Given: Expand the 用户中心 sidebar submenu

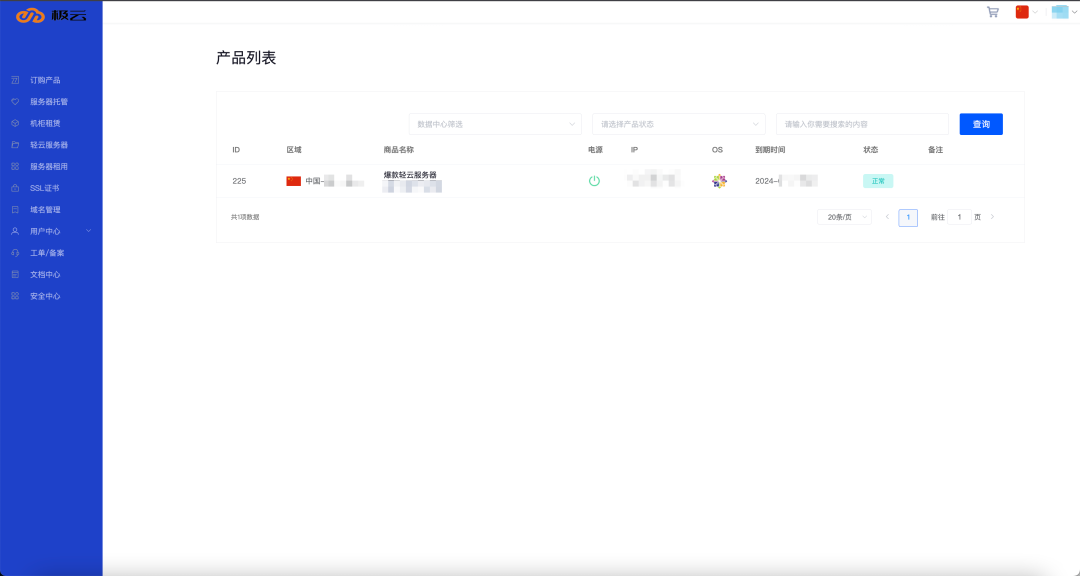Looking at the screenshot, I should tap(50, 231).
